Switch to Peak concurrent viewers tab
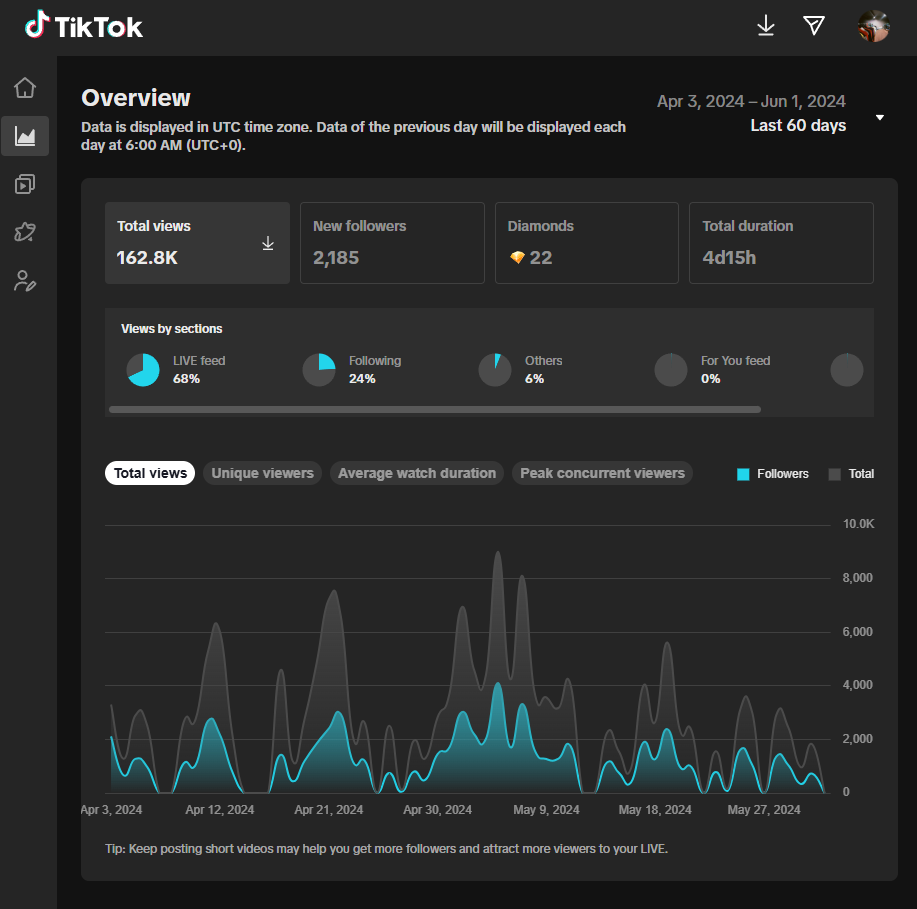Viewport: 917px width, 909px height. pyautogui.click(x=602, y=473)
